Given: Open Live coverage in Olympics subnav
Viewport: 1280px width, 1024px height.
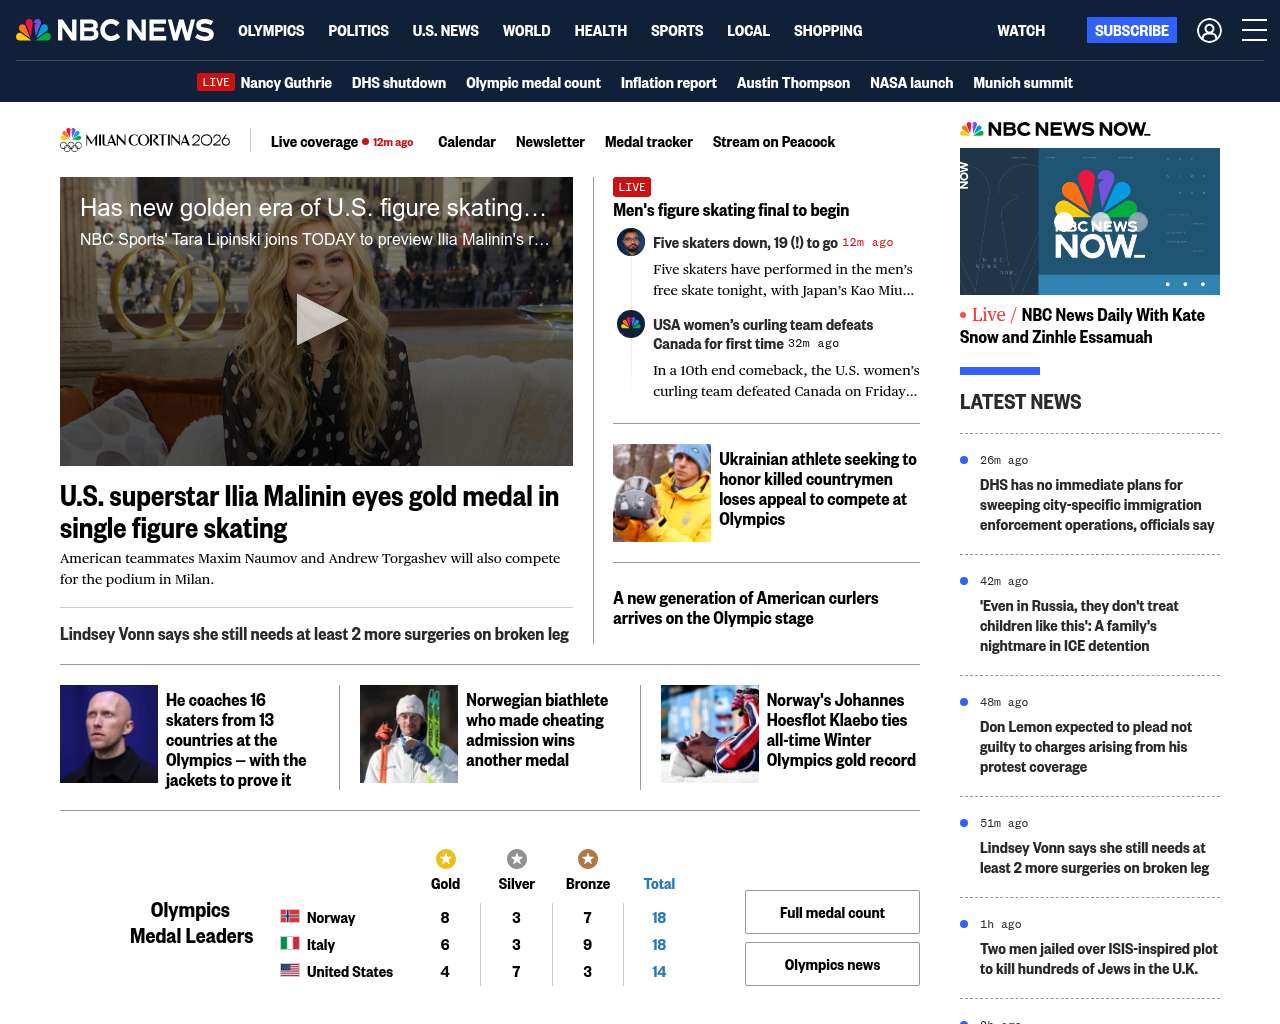Looking at the screenshot, I should point(314,142).
